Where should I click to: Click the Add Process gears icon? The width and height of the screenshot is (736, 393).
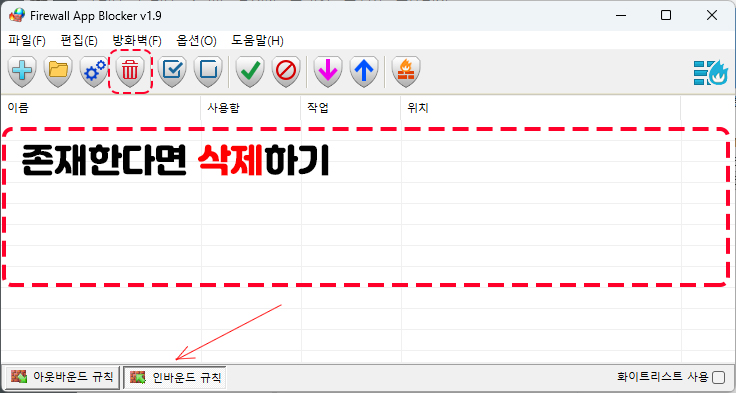coord(94,71)
